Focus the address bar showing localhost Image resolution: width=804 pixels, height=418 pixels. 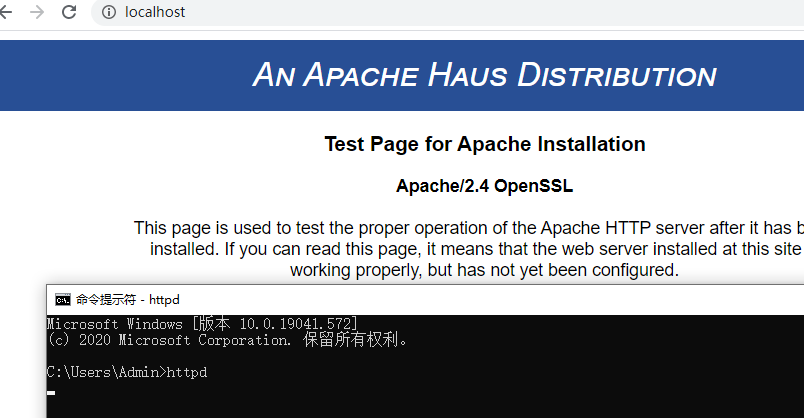(447, 12)
